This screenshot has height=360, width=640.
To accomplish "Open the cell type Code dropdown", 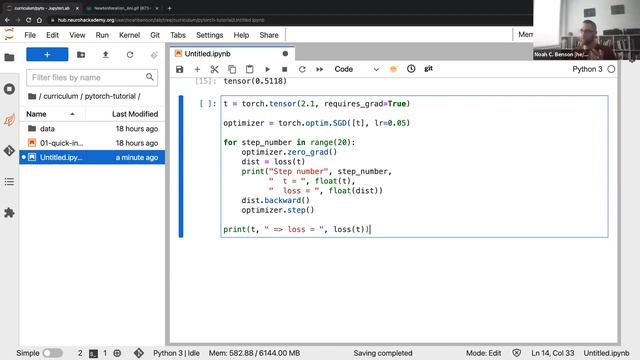I will coord(356,69).
